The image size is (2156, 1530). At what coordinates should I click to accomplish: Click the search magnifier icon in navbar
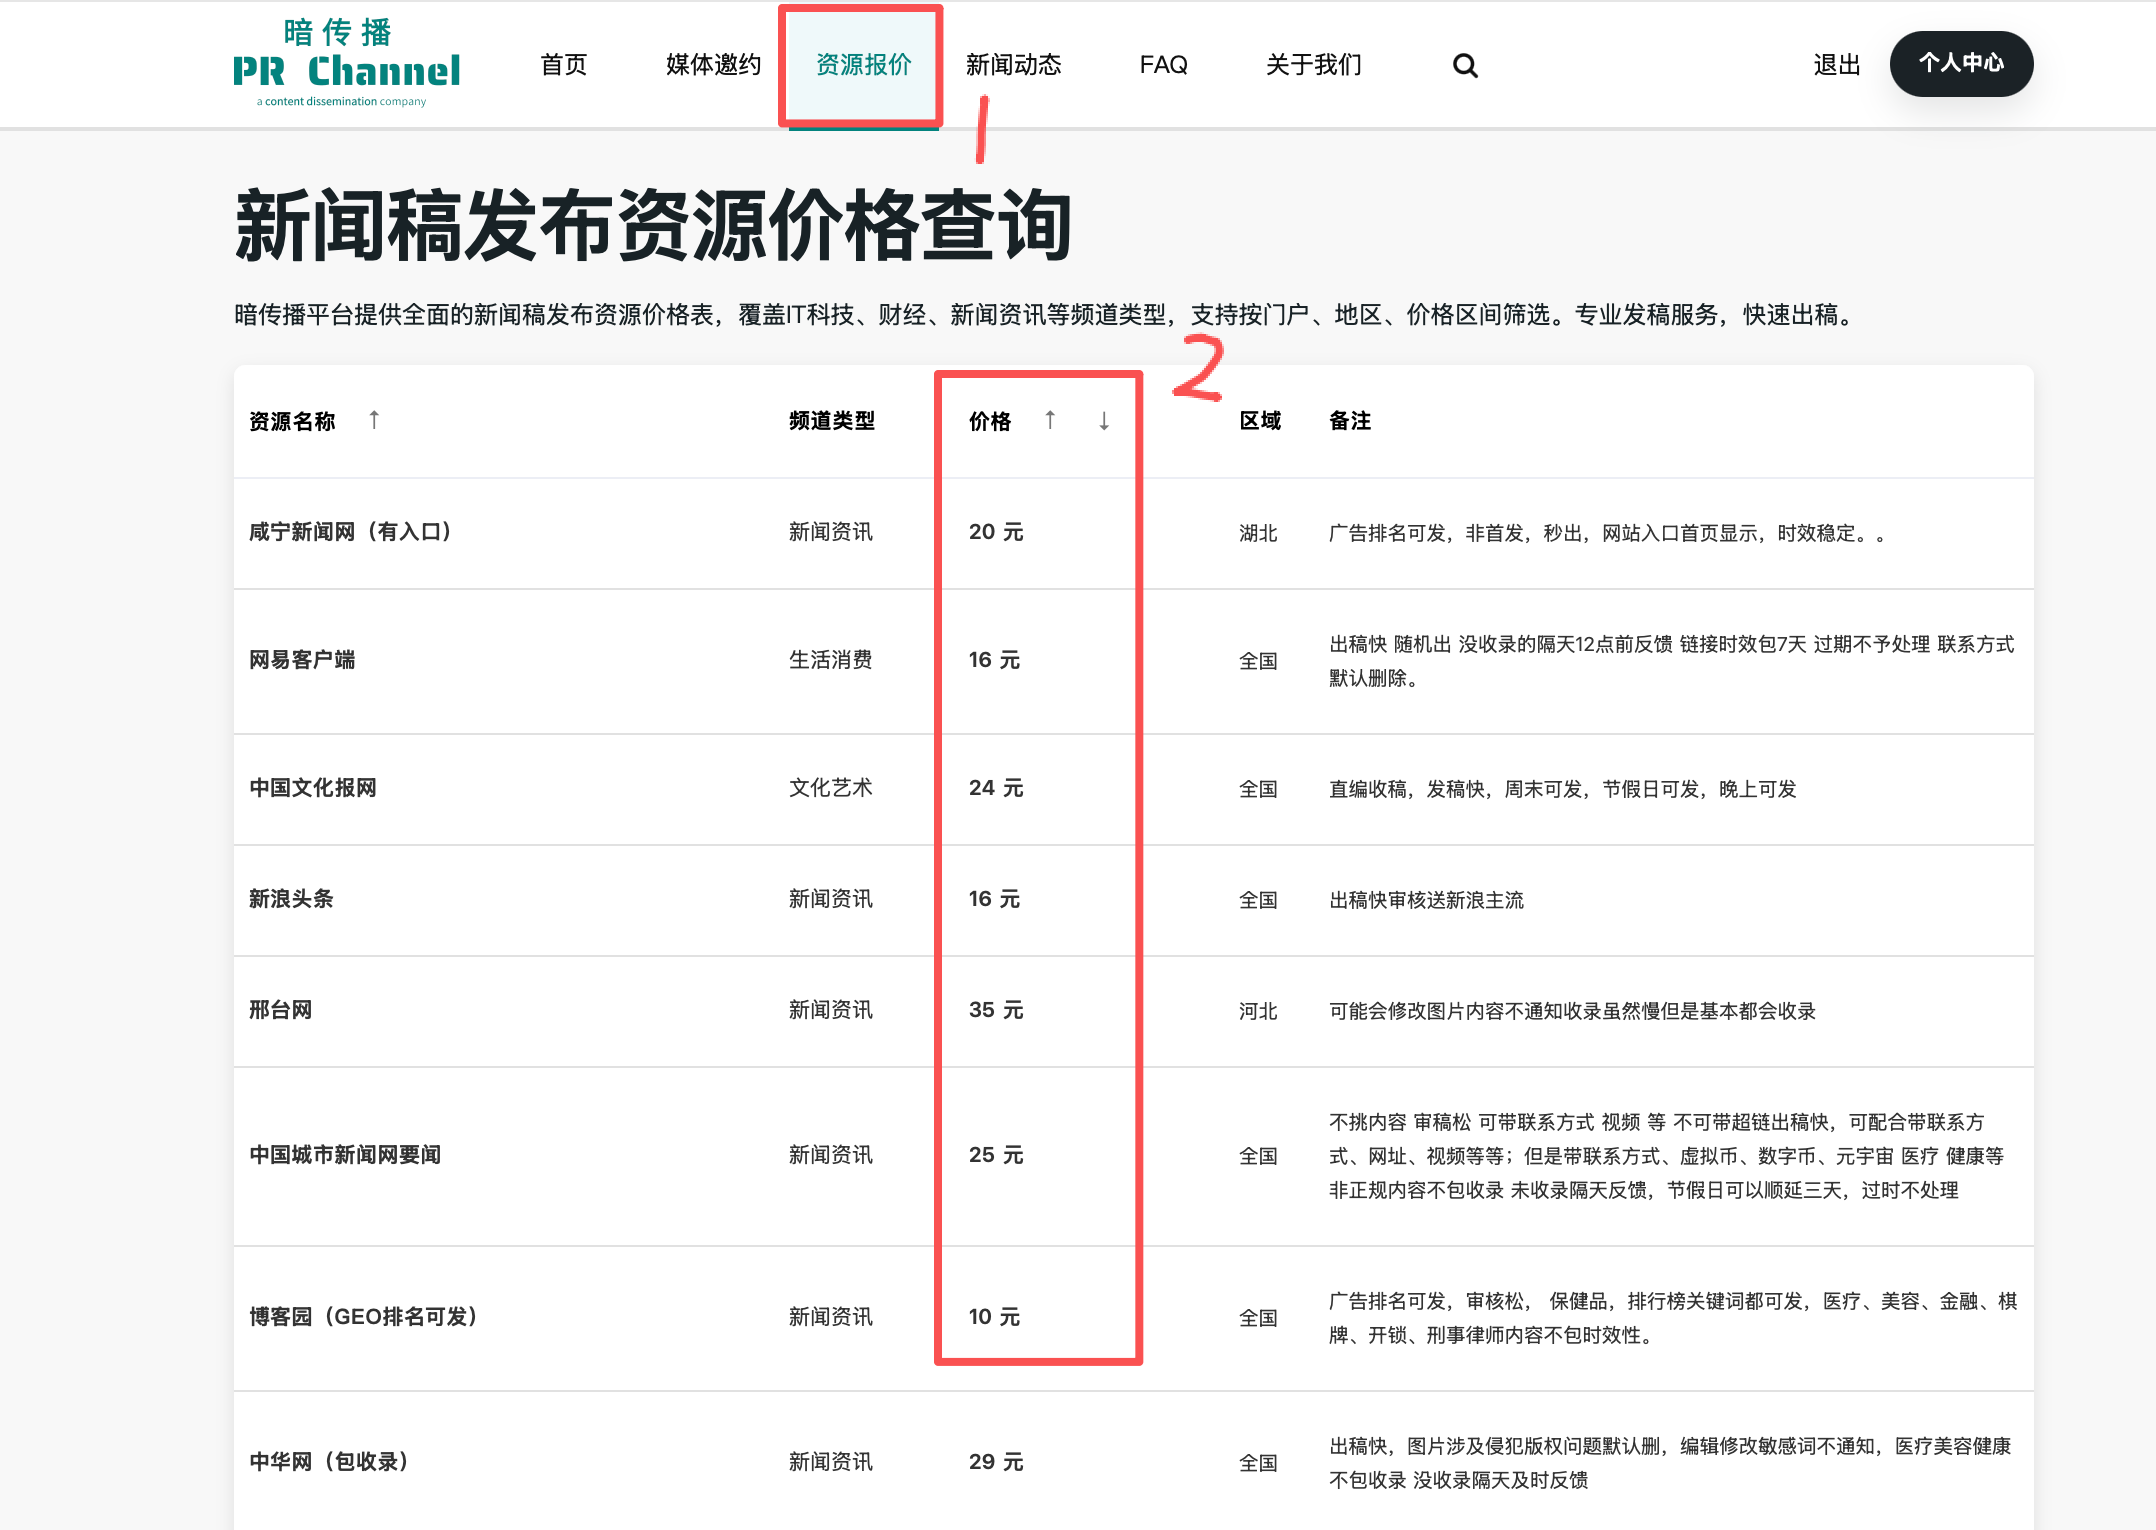point(1465,65)
